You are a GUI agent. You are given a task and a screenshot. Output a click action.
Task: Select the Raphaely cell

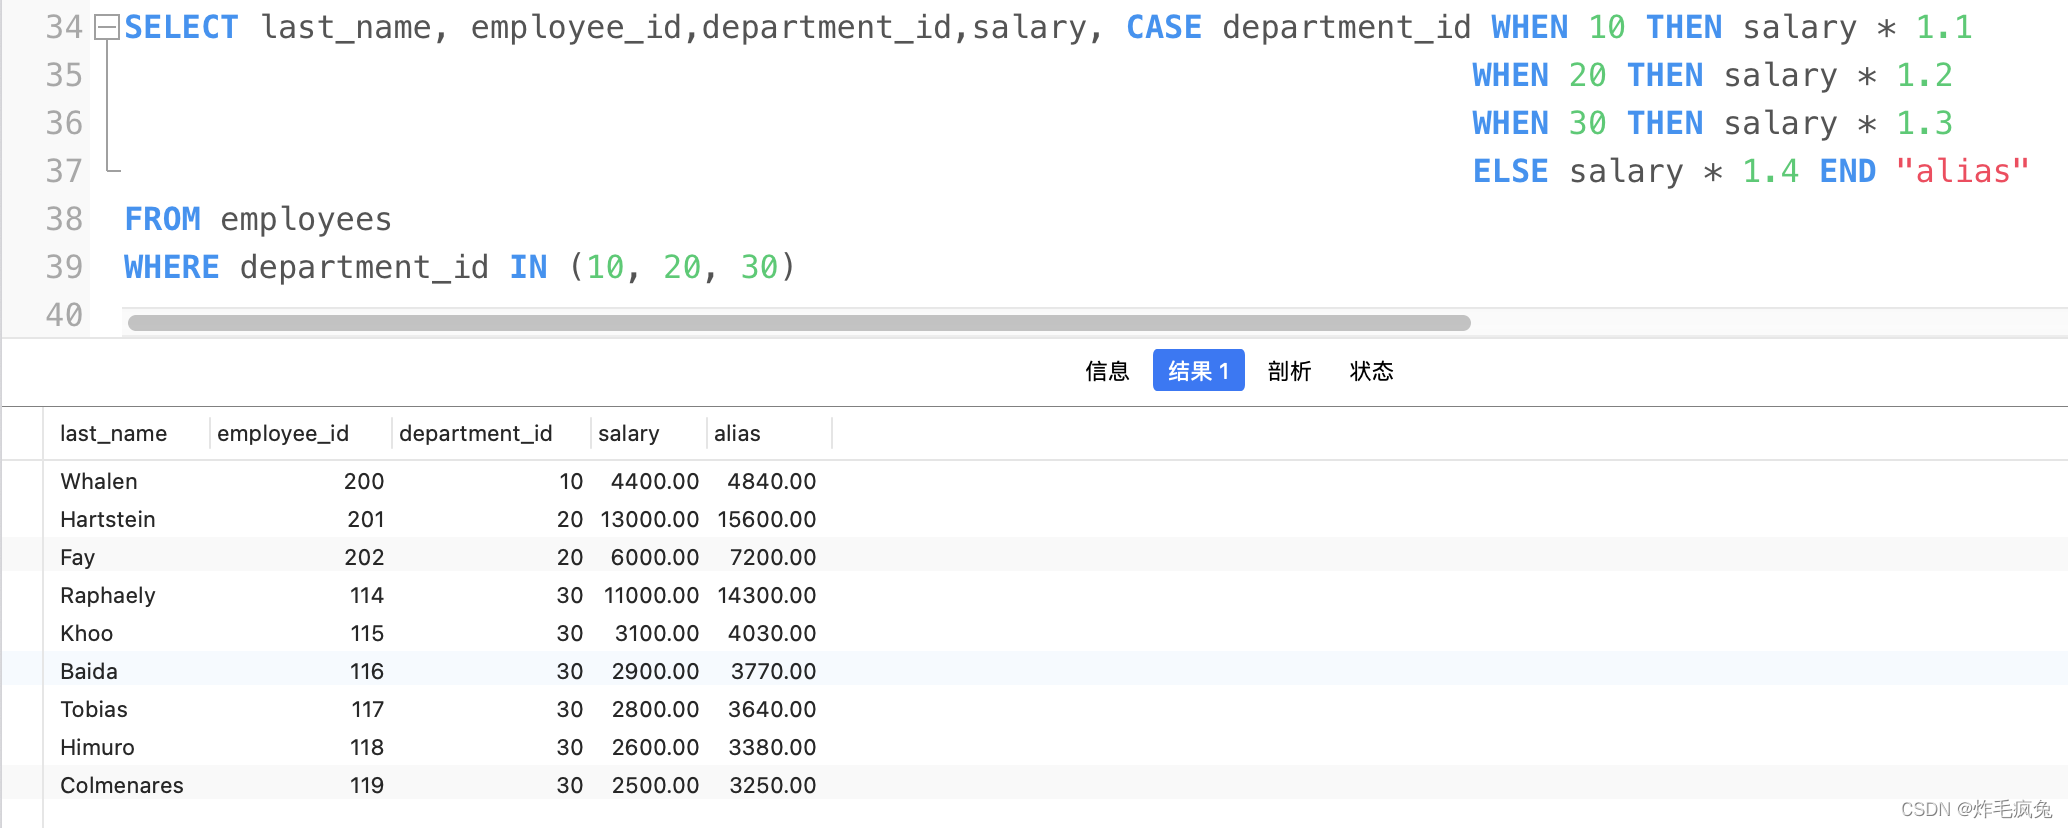[x=108, y=595]
